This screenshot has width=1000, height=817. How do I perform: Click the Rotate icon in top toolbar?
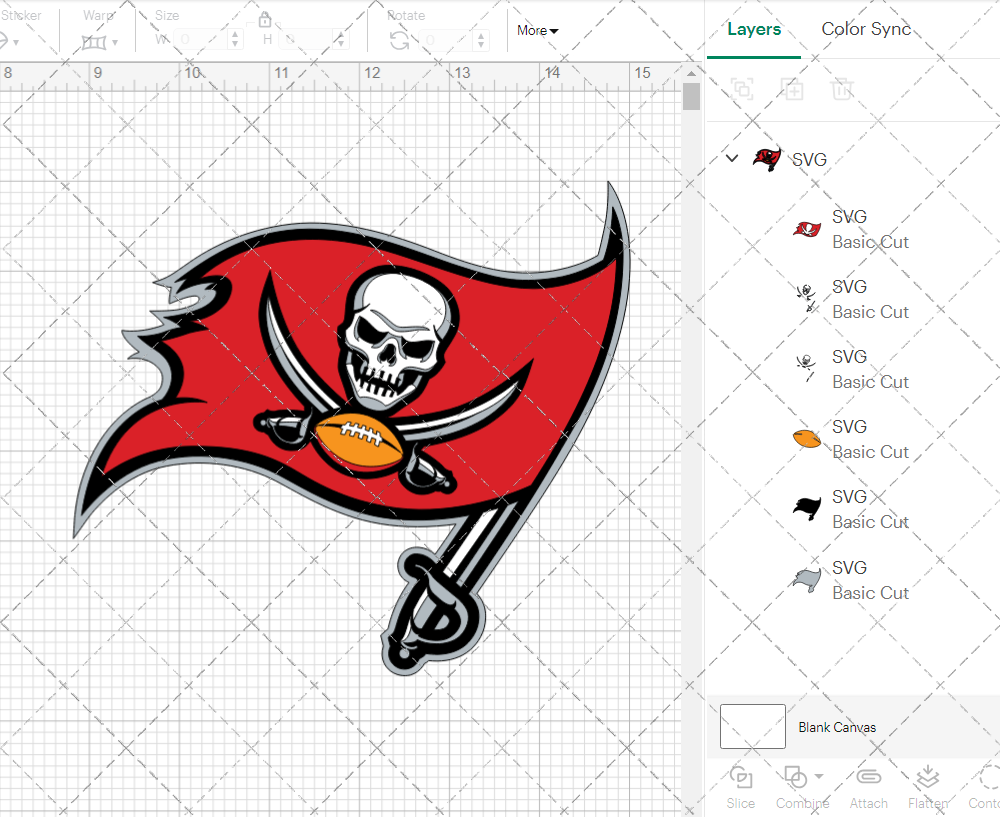coord(399,40)
